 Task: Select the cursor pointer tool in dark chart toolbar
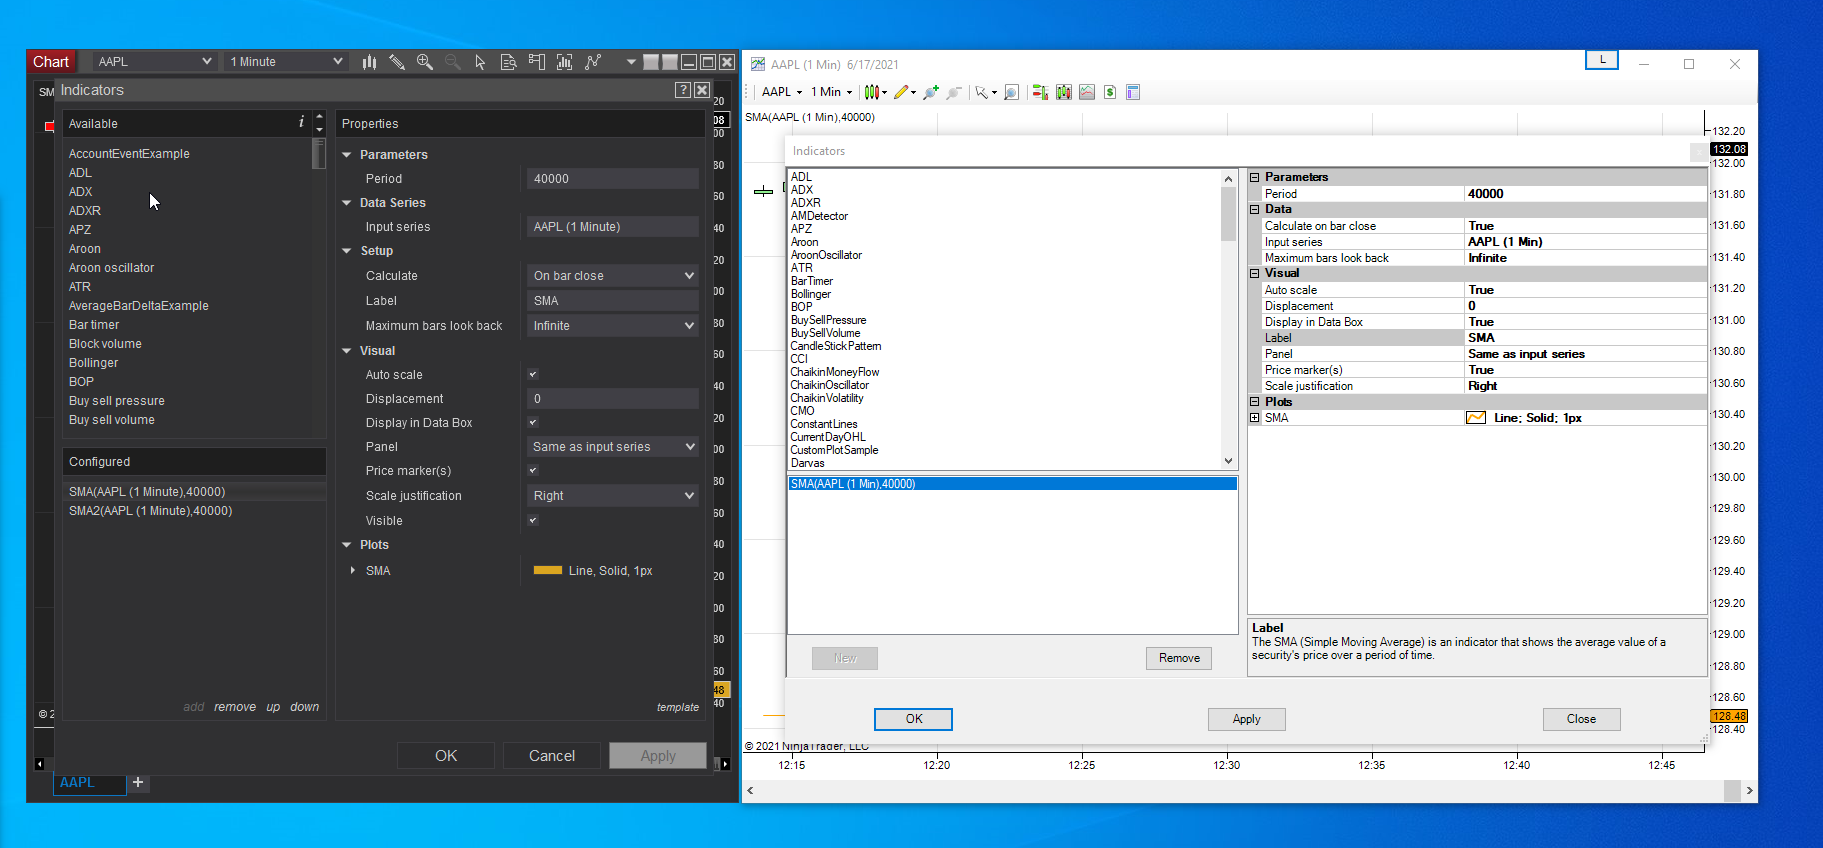tap(480, 62)
